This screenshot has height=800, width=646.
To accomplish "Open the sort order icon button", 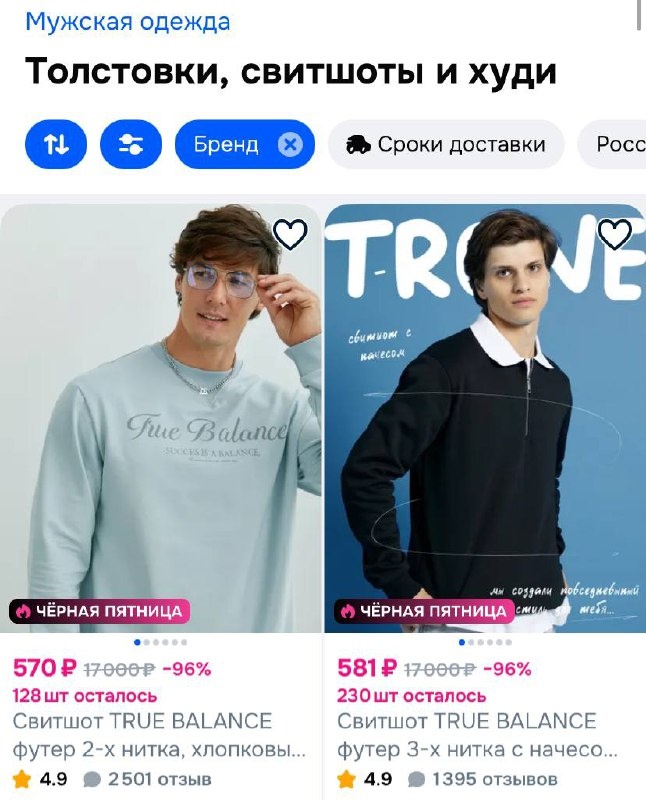I will [x=56, y=144].
